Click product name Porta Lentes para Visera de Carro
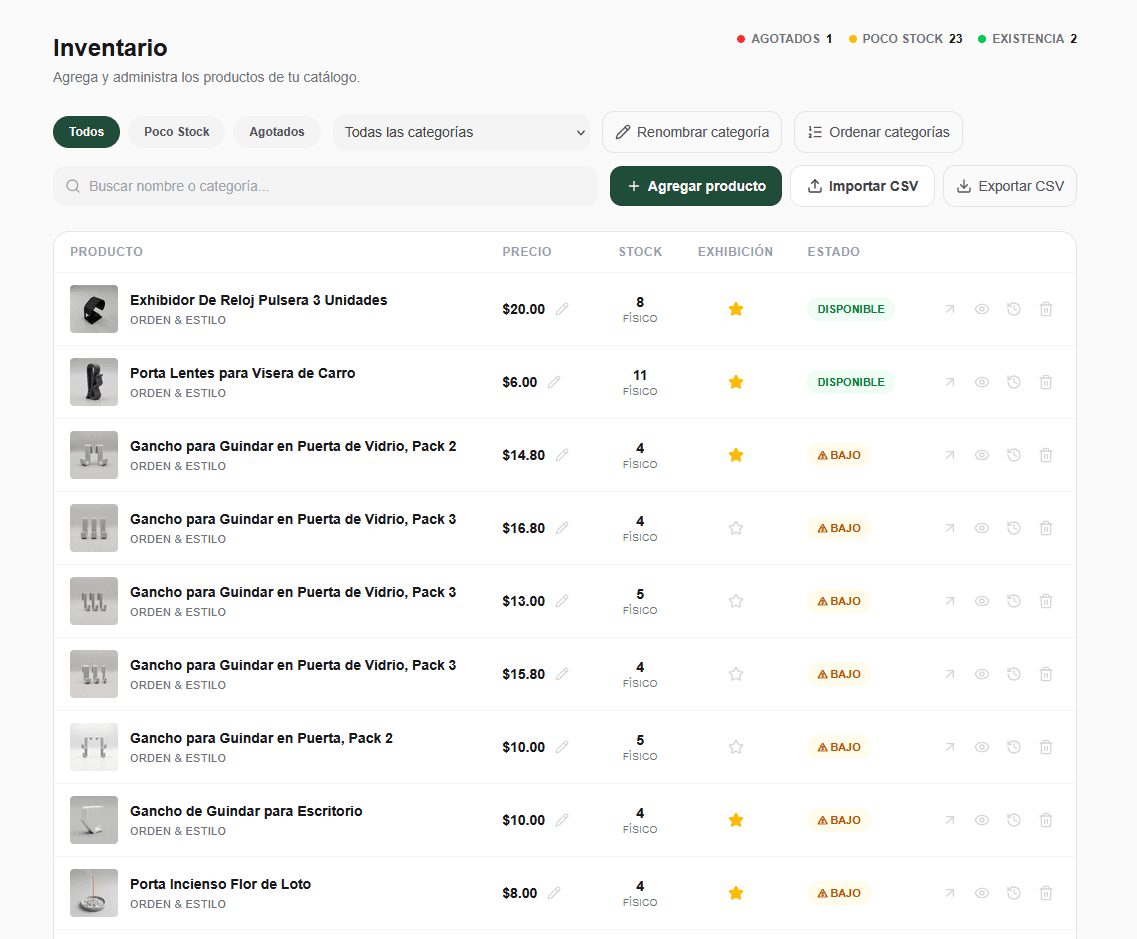Image resolution: width=1137 pixels, height=939 pixels. (242, 373)
